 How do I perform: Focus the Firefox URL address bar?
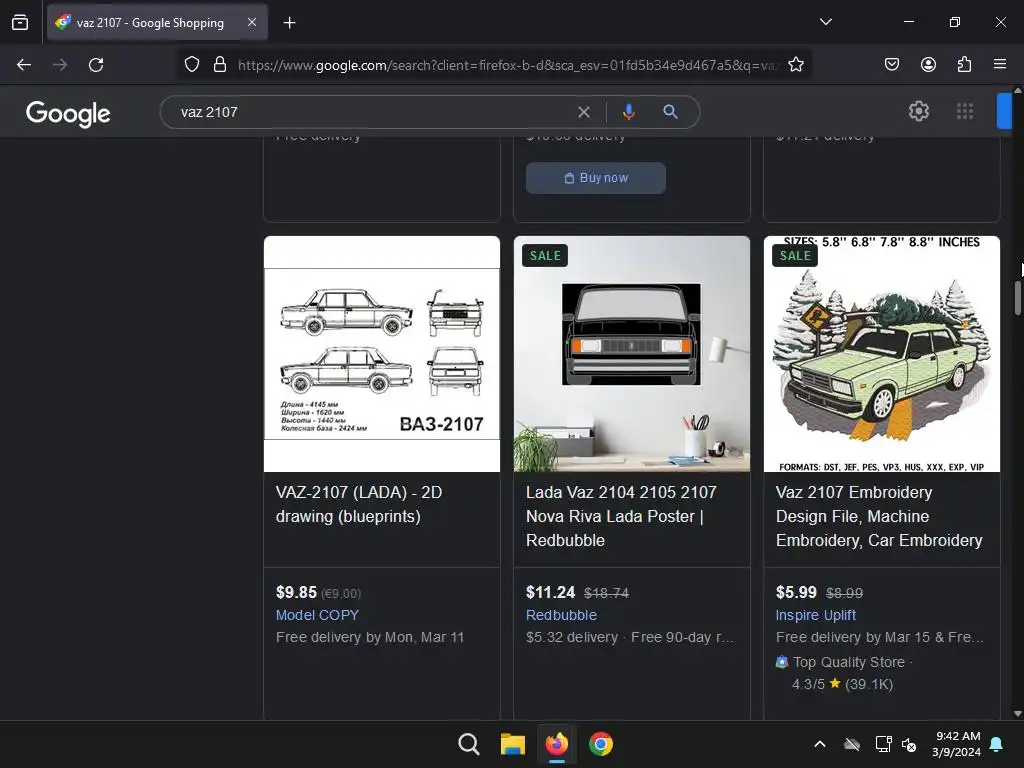(x=508, y=65)
